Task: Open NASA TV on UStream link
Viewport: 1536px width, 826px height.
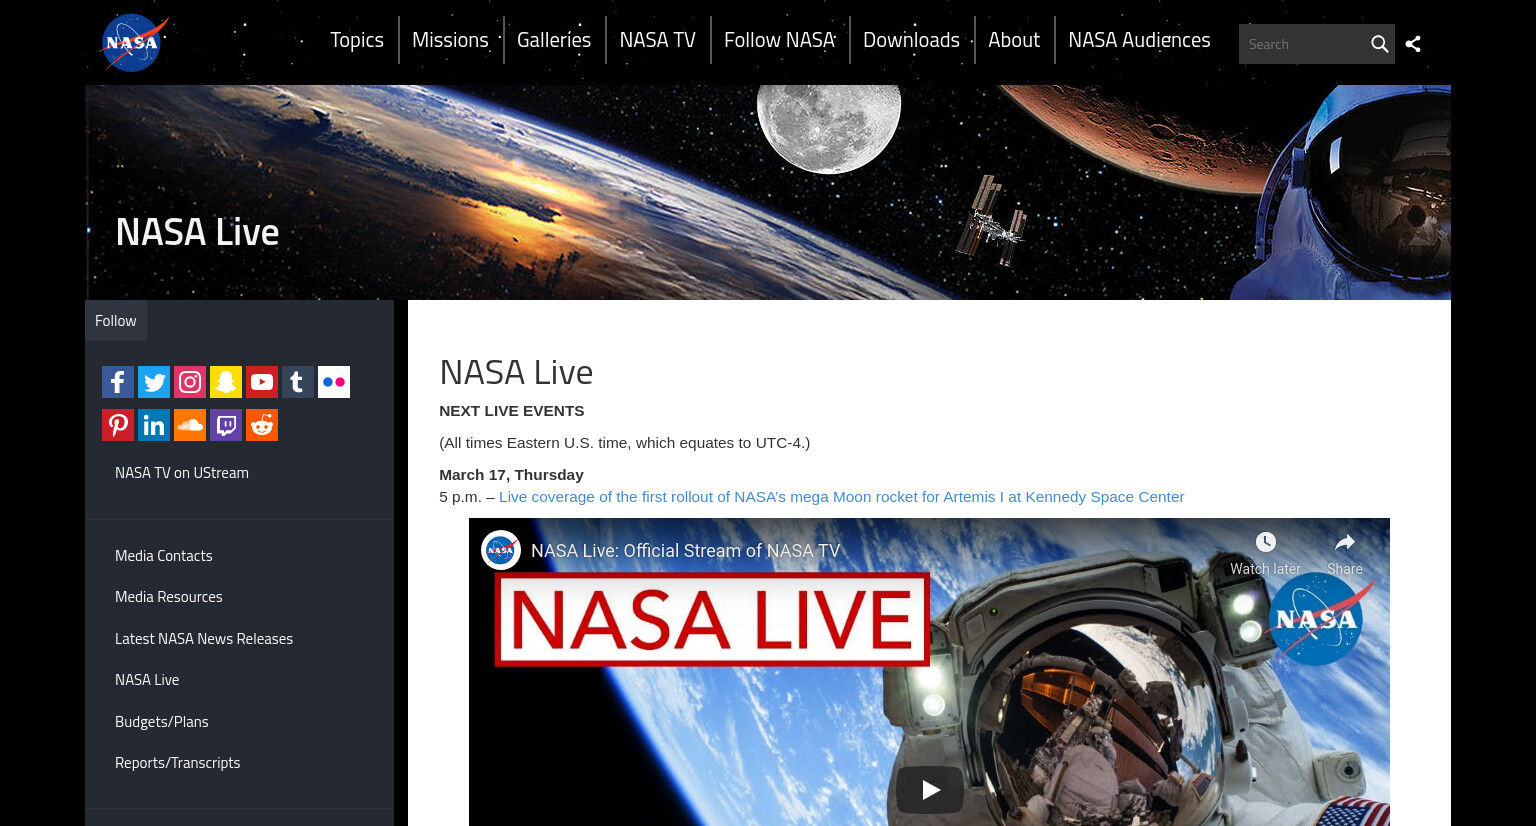Action: [182, 473]
